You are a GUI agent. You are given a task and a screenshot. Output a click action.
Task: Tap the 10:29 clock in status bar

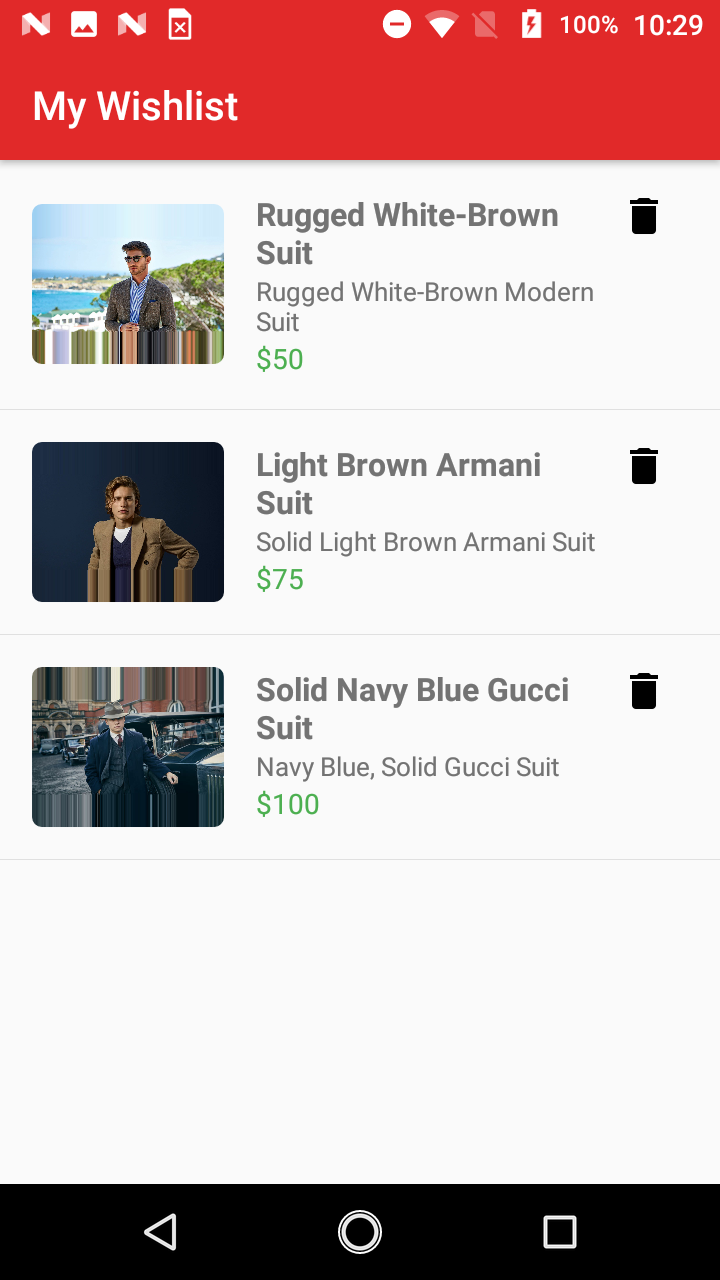pyautogui.click(x=668, y=24)
